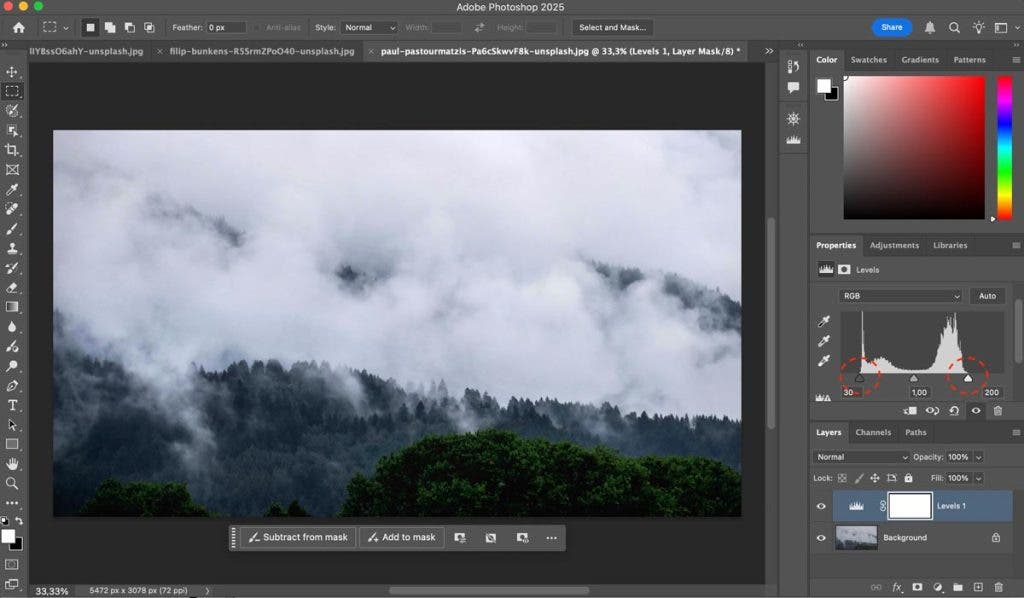Viewport: 1024px width, 598px height.
Task: Open layer blend mode dropdown
Action: [861, 457]
